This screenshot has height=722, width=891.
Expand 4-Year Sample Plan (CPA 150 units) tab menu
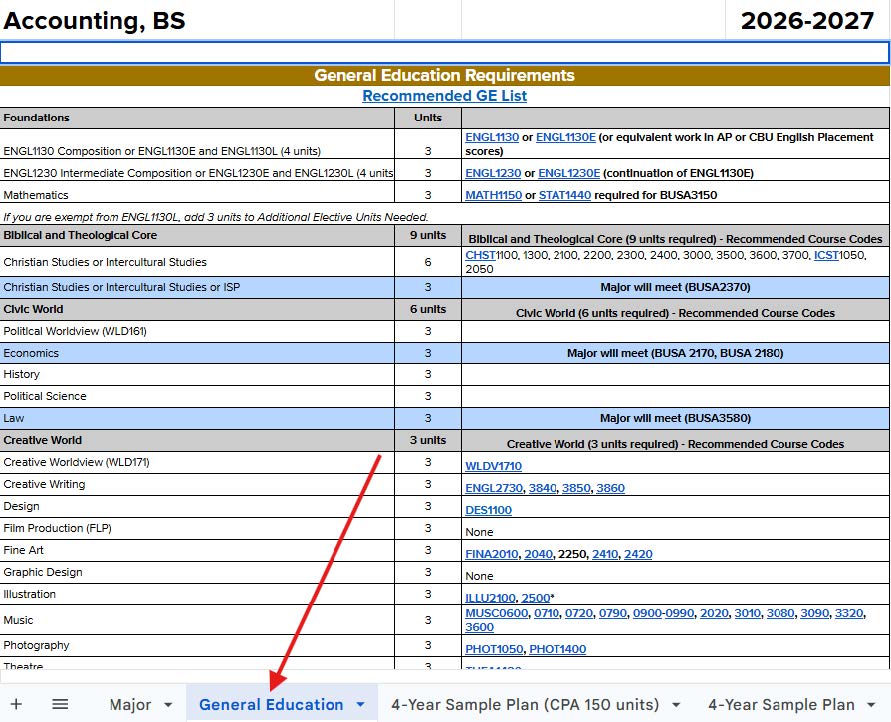coord(676,705)
